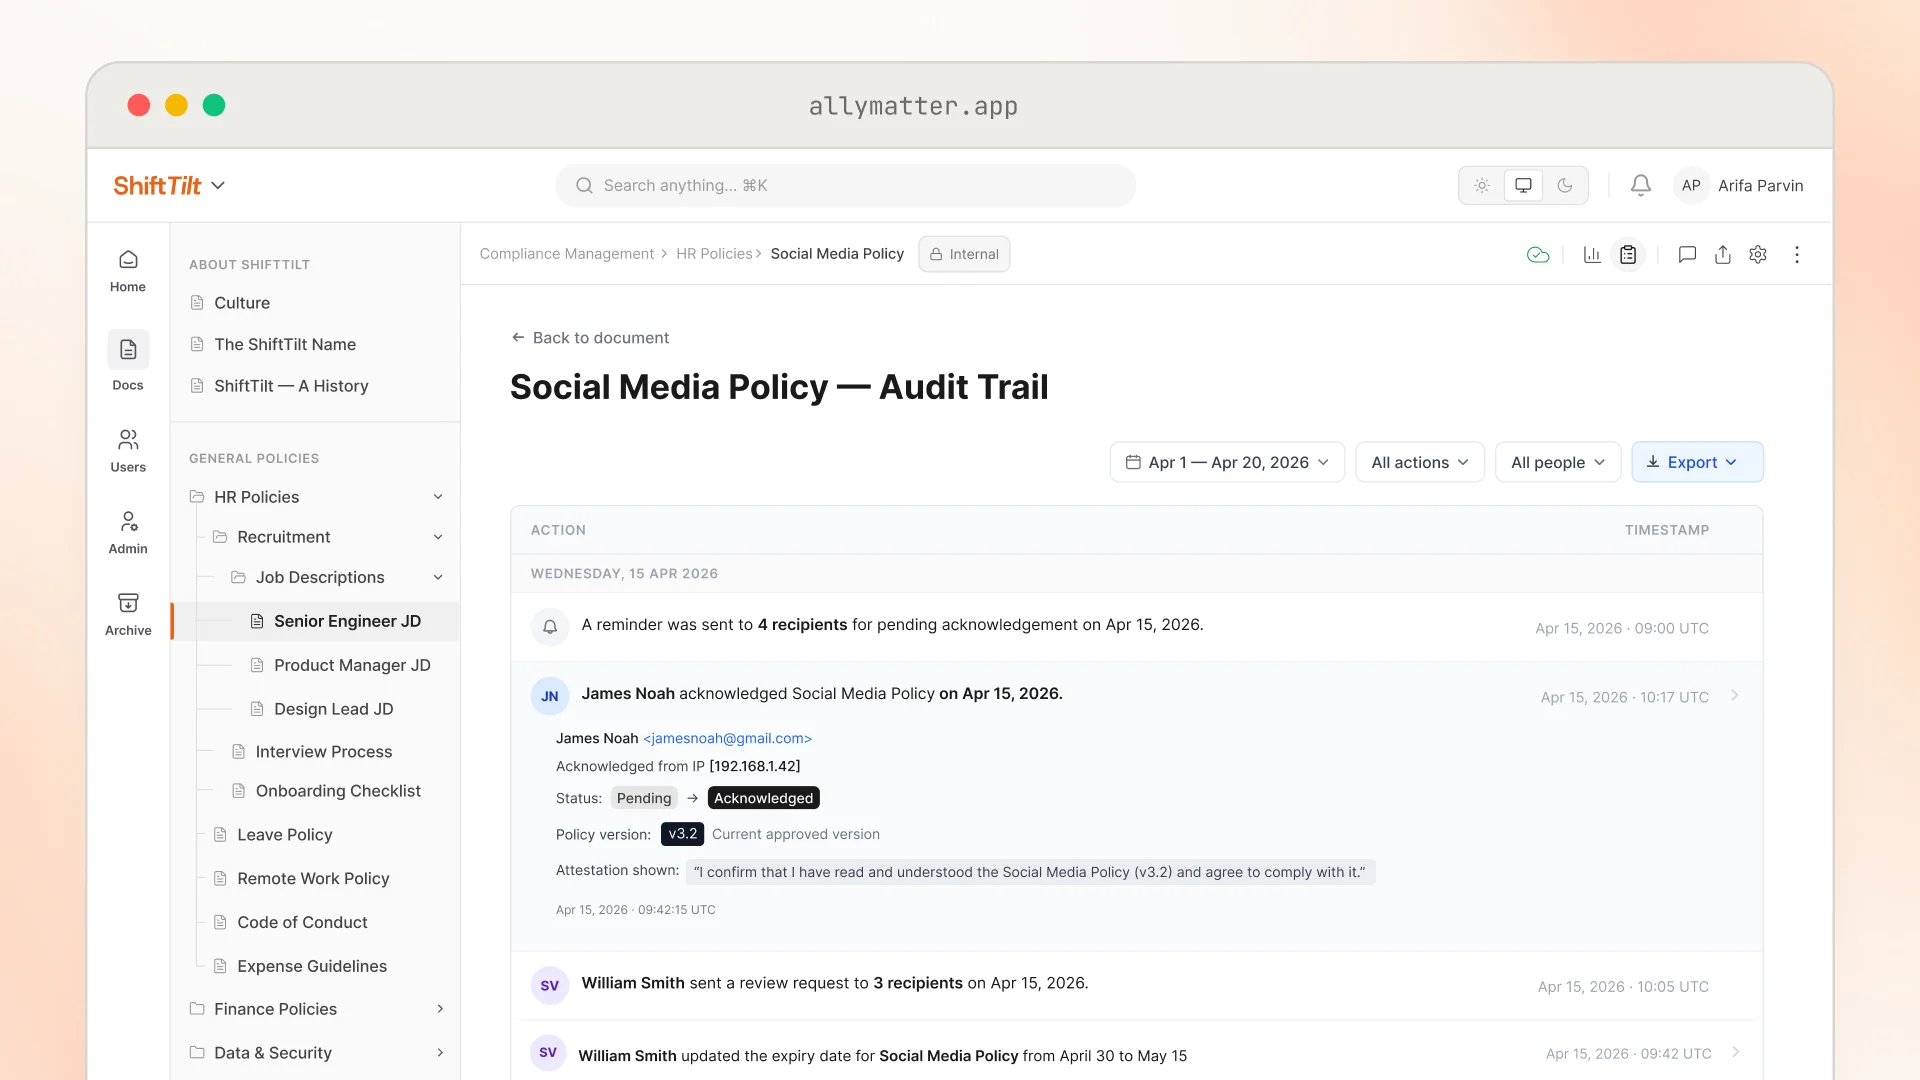Open the Export dropdown

[x=1697, y=462]
